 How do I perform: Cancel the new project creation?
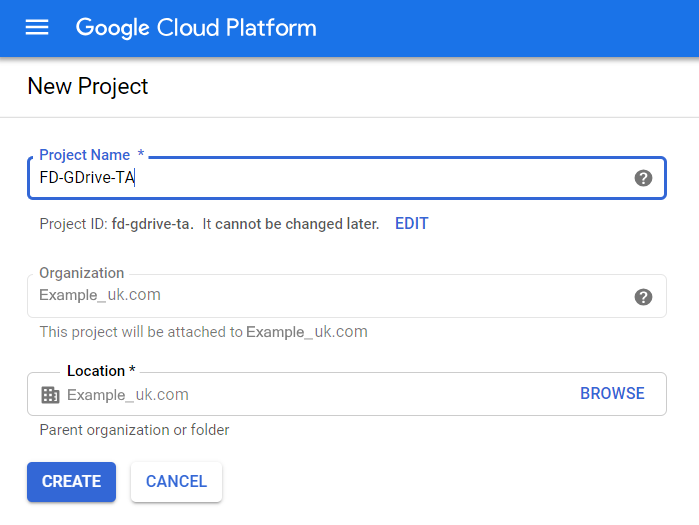click(176, 482)
